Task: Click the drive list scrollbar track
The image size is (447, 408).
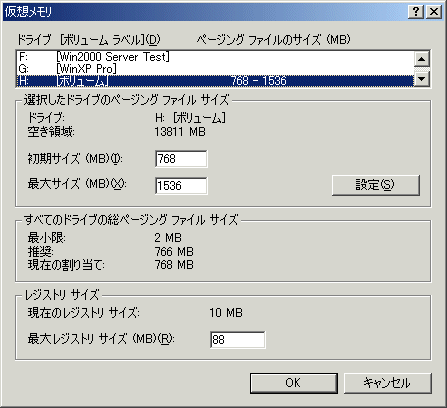Action: pyautogui.click(x=422, y=69)
